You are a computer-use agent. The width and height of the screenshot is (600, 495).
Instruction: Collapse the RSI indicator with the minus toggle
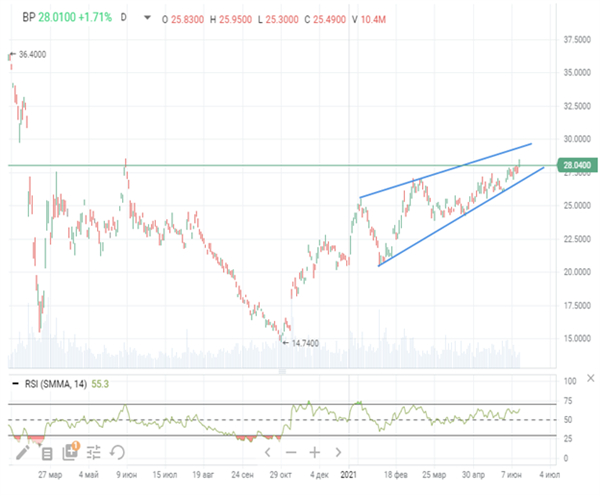(16, 383)
